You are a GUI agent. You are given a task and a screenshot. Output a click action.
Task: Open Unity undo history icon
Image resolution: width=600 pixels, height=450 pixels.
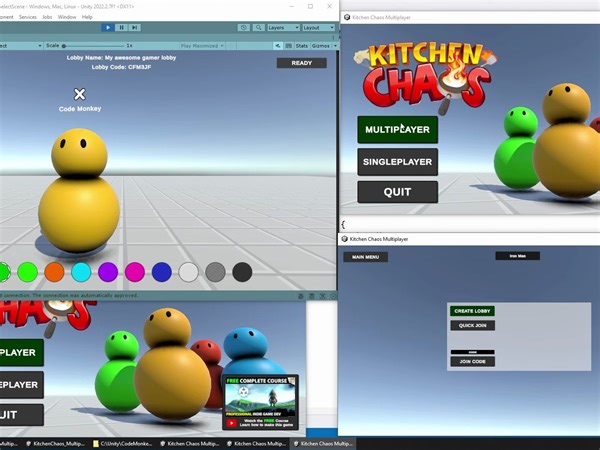pyautogui.click(x=243, y=28)
